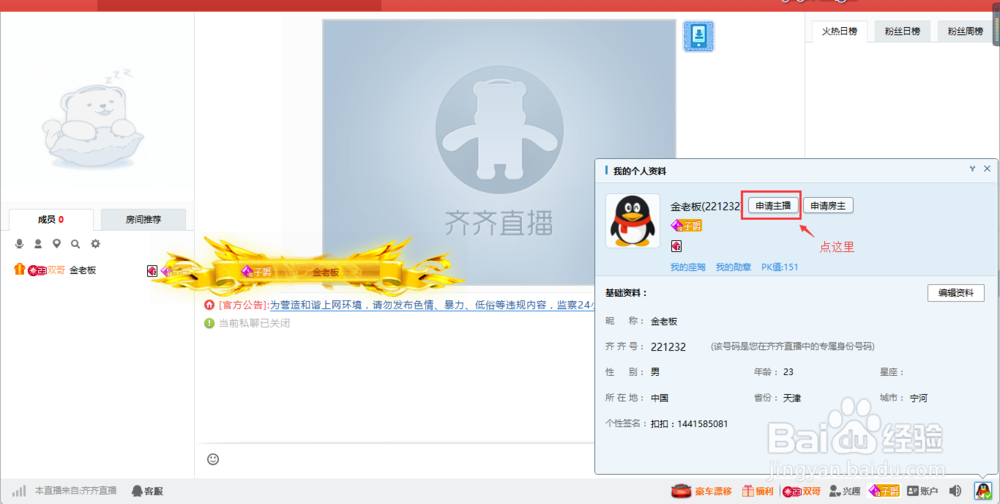Click the sleeping bear placeholder image
This screenshot has width=1000, height=504.
click(x=93, y=117)
